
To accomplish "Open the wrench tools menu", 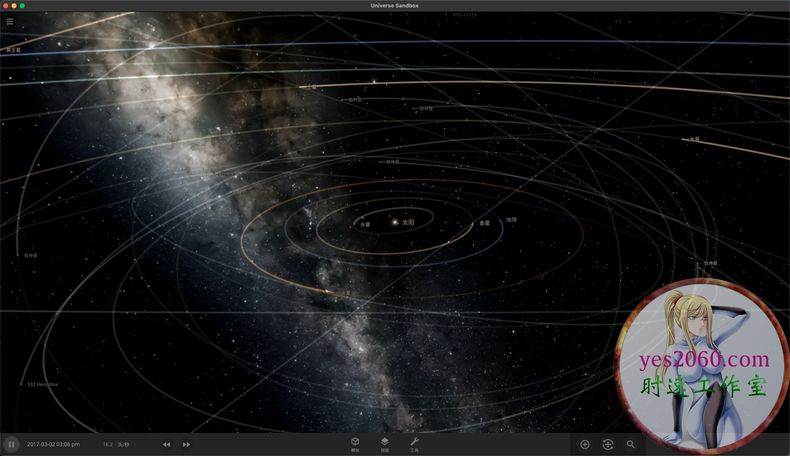I will coord(414,442).
